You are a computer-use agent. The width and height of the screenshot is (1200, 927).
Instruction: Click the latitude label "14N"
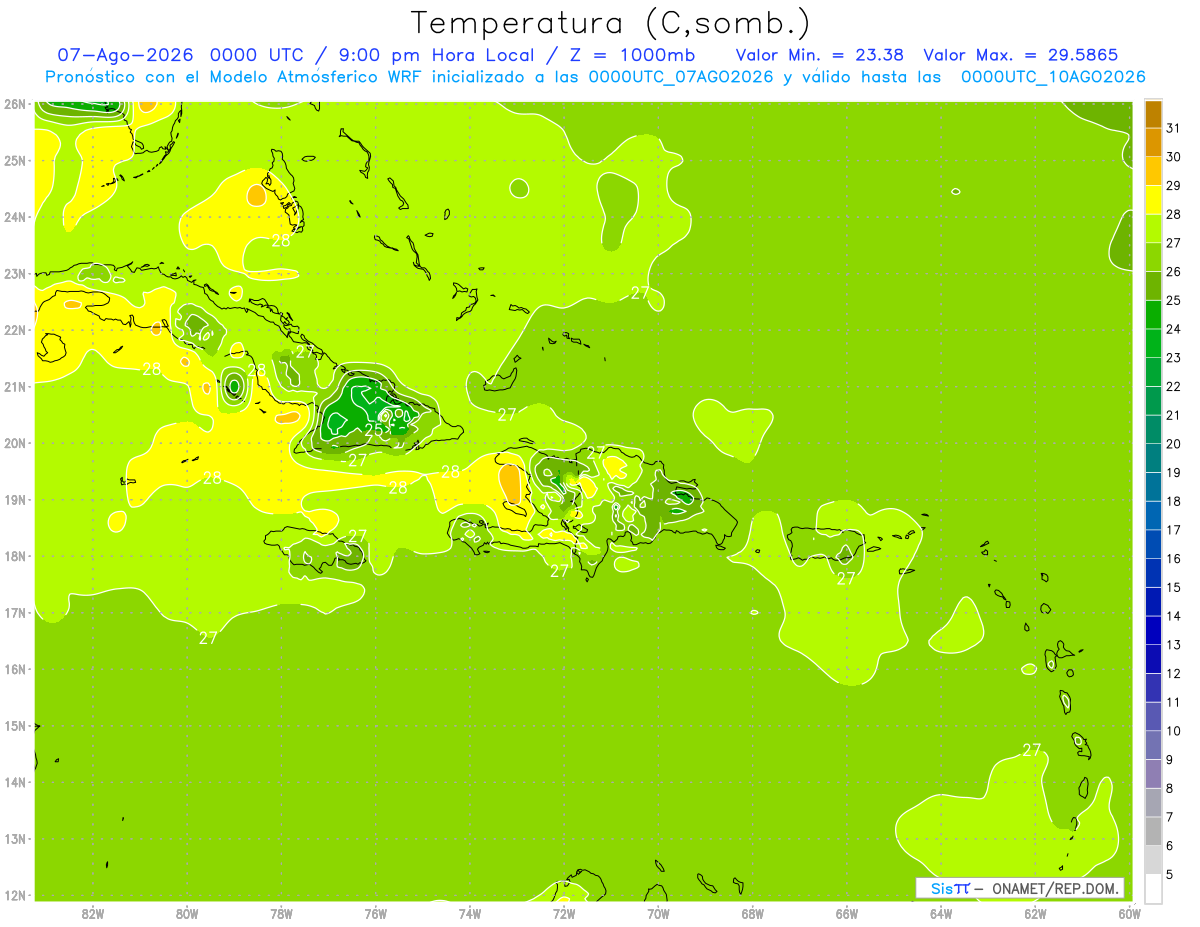[x=15, y=782]
